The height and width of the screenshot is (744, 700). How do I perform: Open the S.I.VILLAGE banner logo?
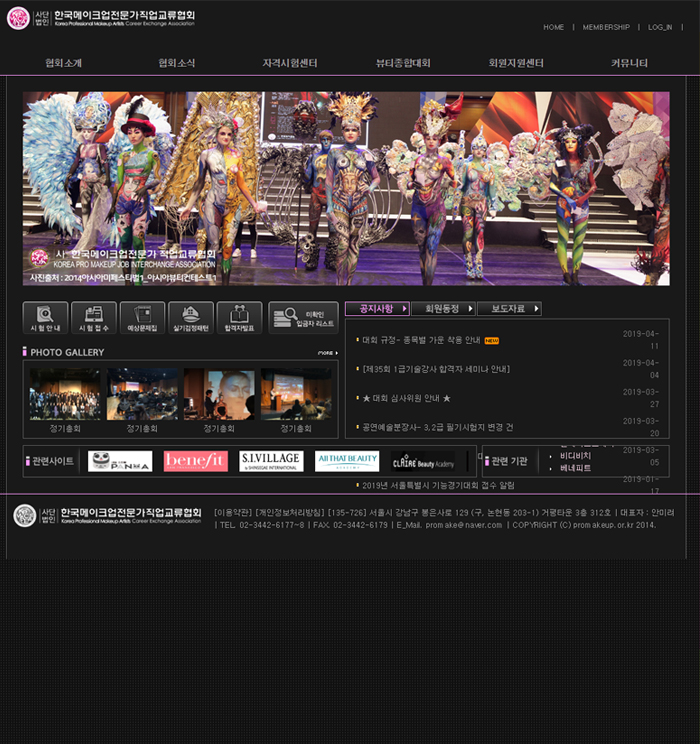271,461
